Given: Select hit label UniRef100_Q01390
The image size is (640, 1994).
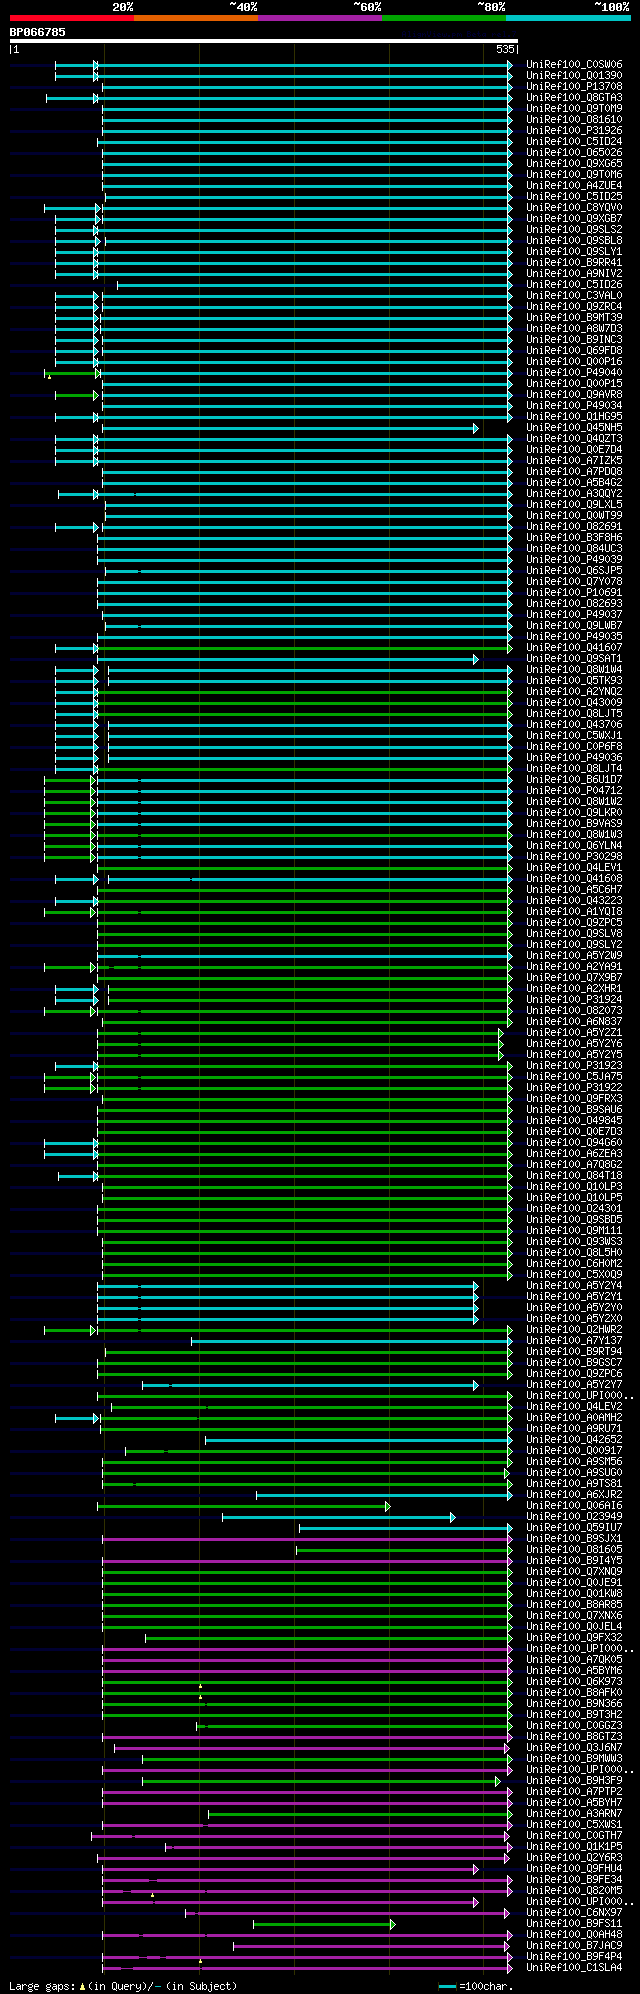Looking at the screenshot, I should [x=574, y=76].
